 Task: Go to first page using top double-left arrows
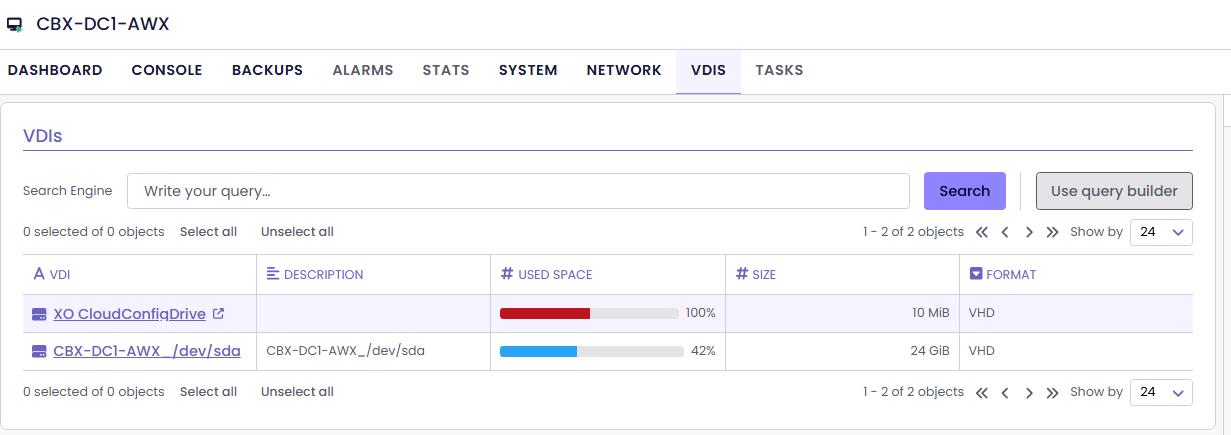981,232
